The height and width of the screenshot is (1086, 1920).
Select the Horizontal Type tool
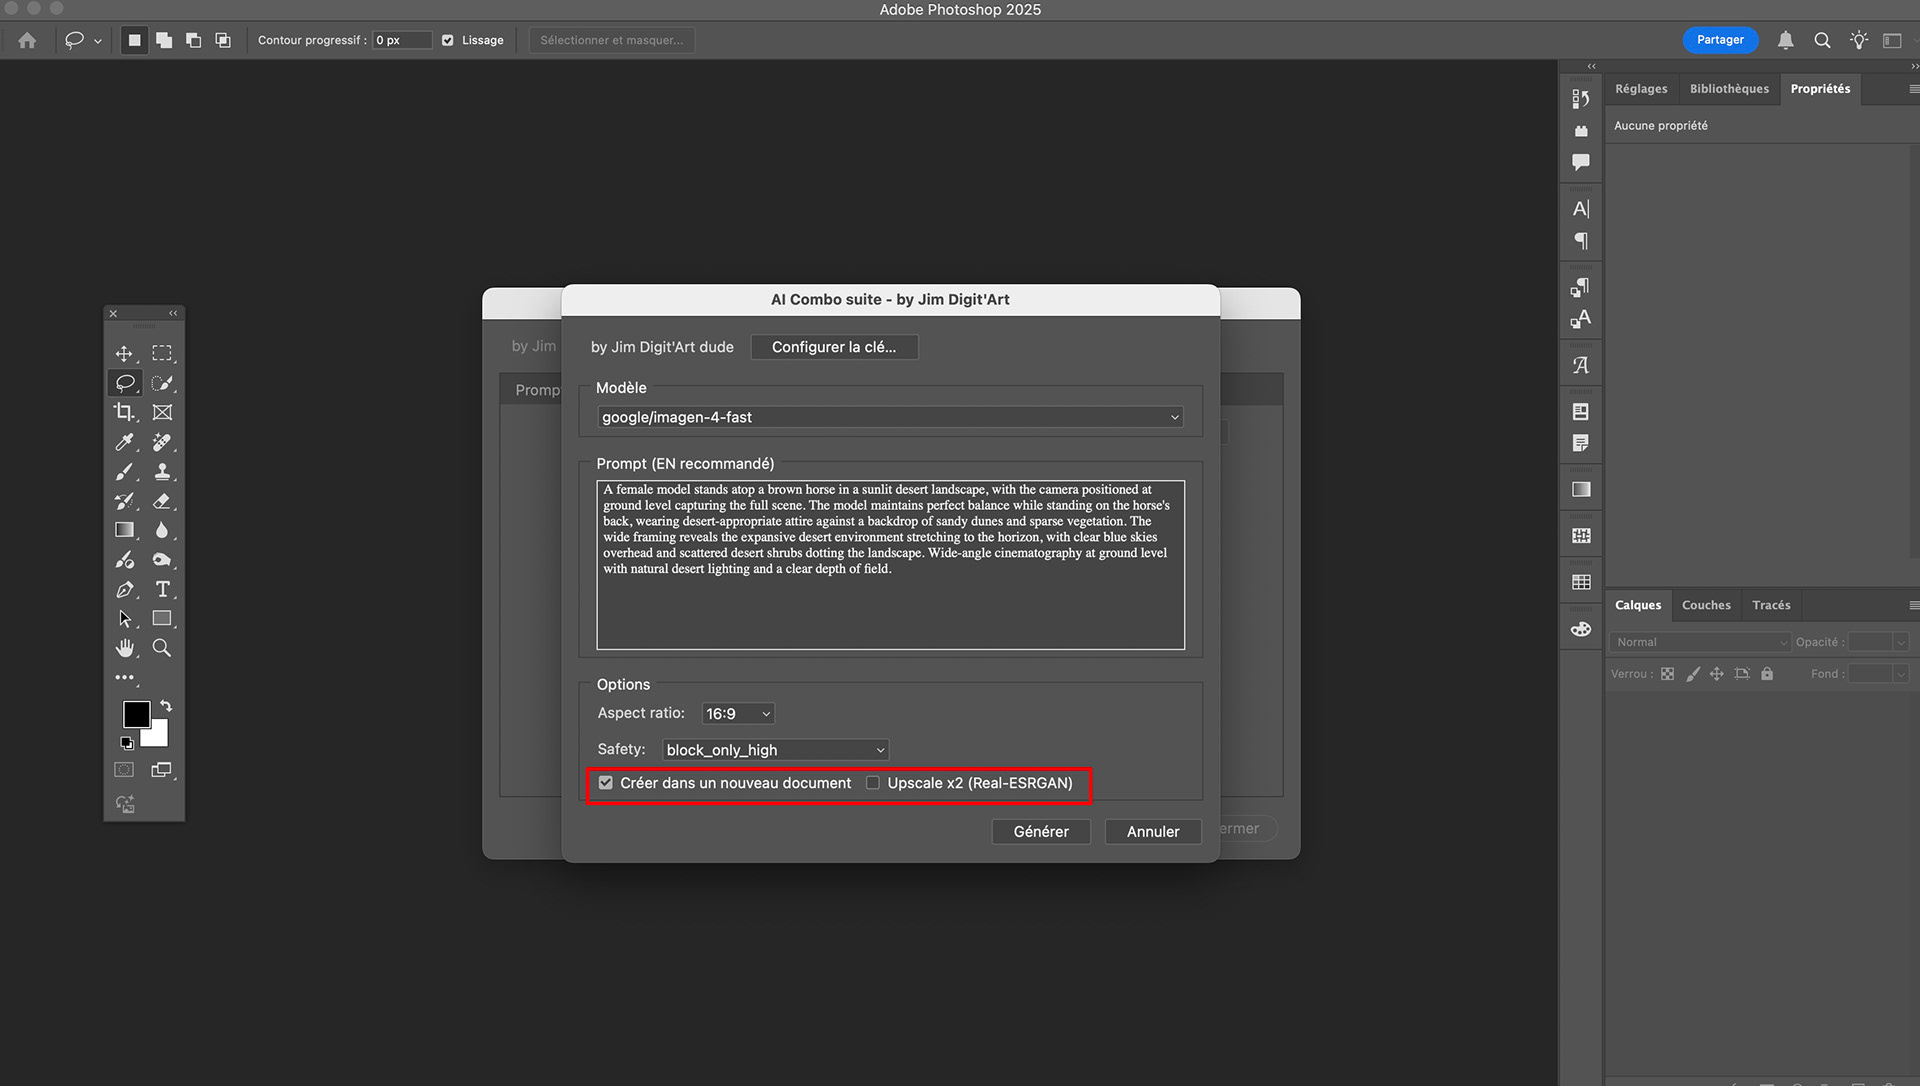tap(162, 589)
